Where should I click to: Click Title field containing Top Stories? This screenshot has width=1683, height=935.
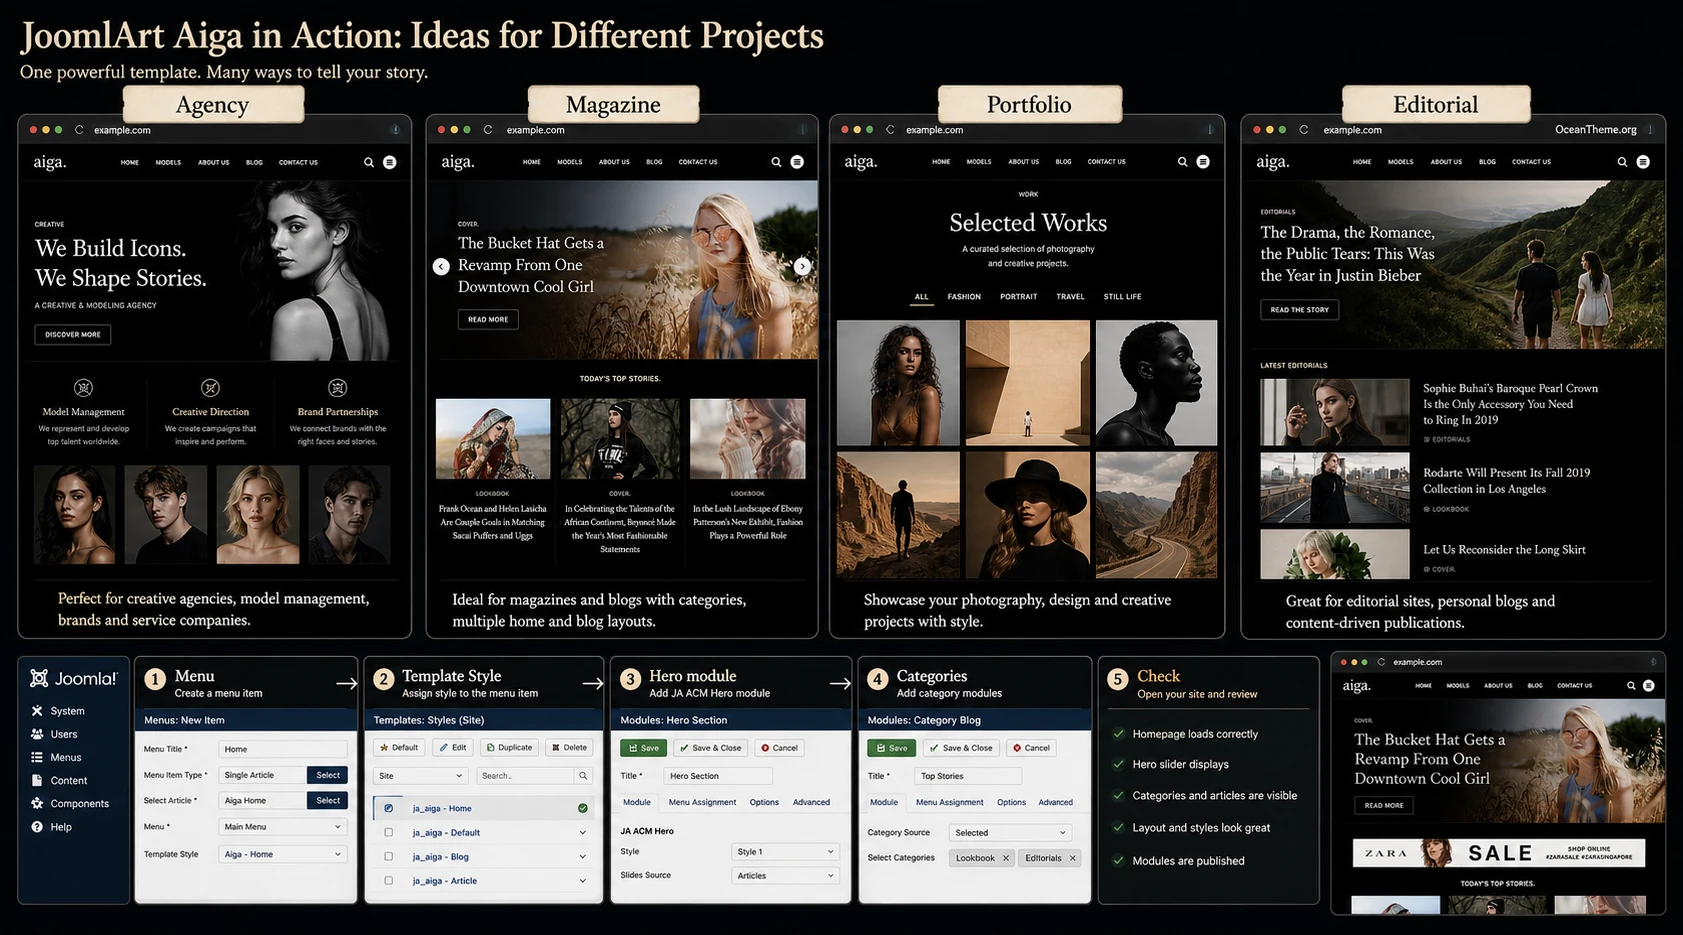(968, 776)
